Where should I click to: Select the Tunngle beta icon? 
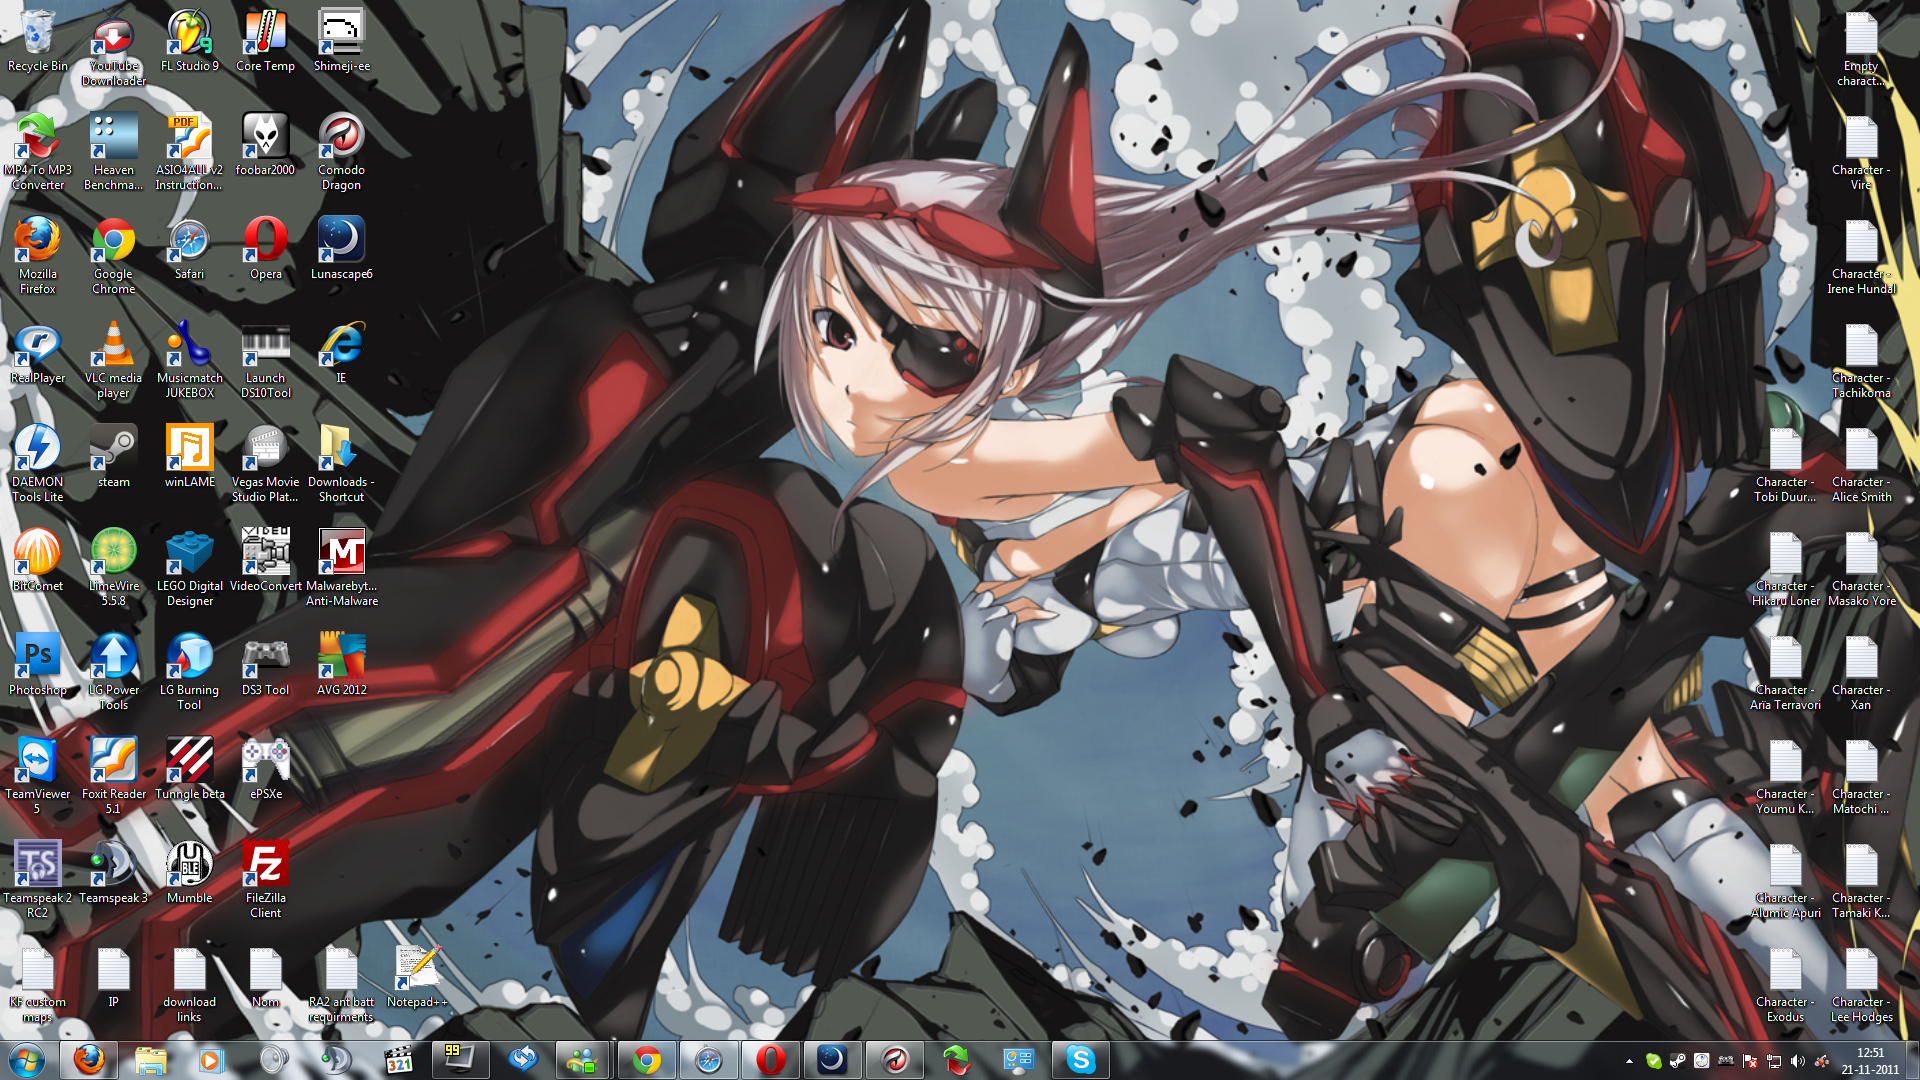coord(190,770)
